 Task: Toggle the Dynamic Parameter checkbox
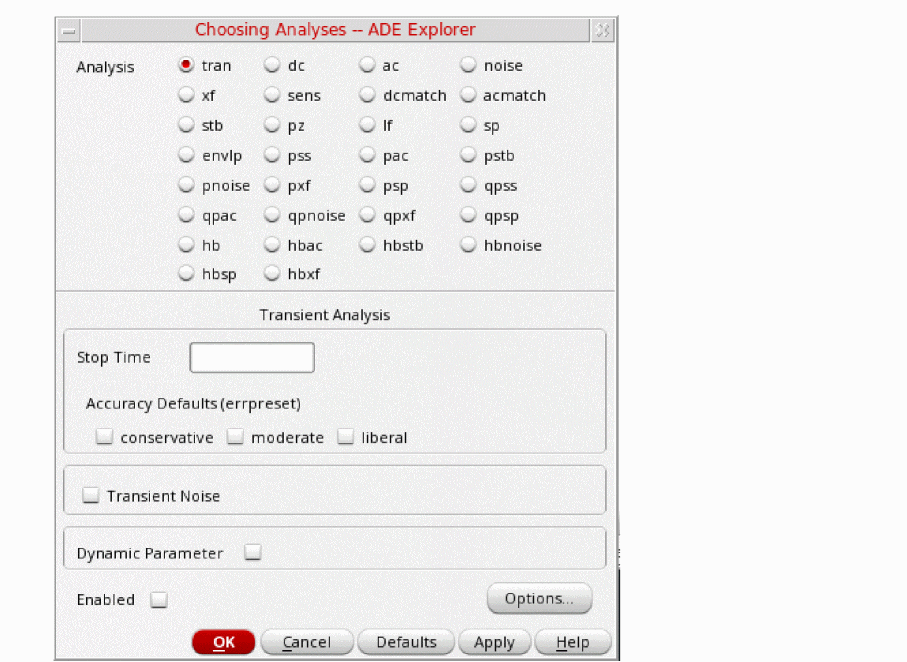click(x=253, y=552)
